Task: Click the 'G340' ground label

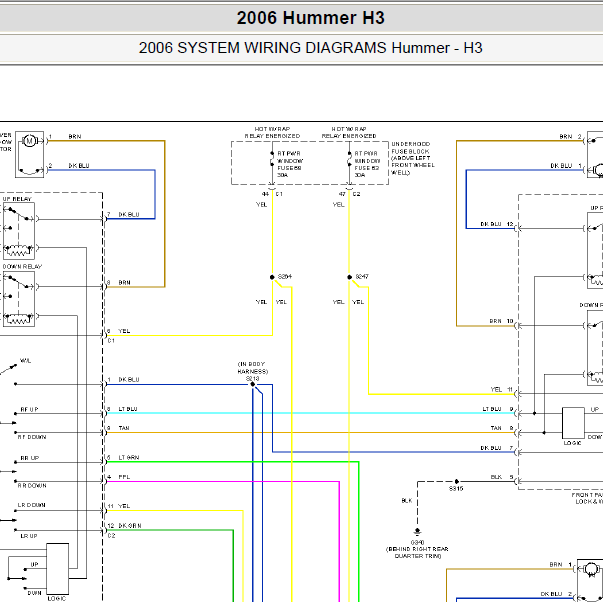Action: tap(417, 542)
